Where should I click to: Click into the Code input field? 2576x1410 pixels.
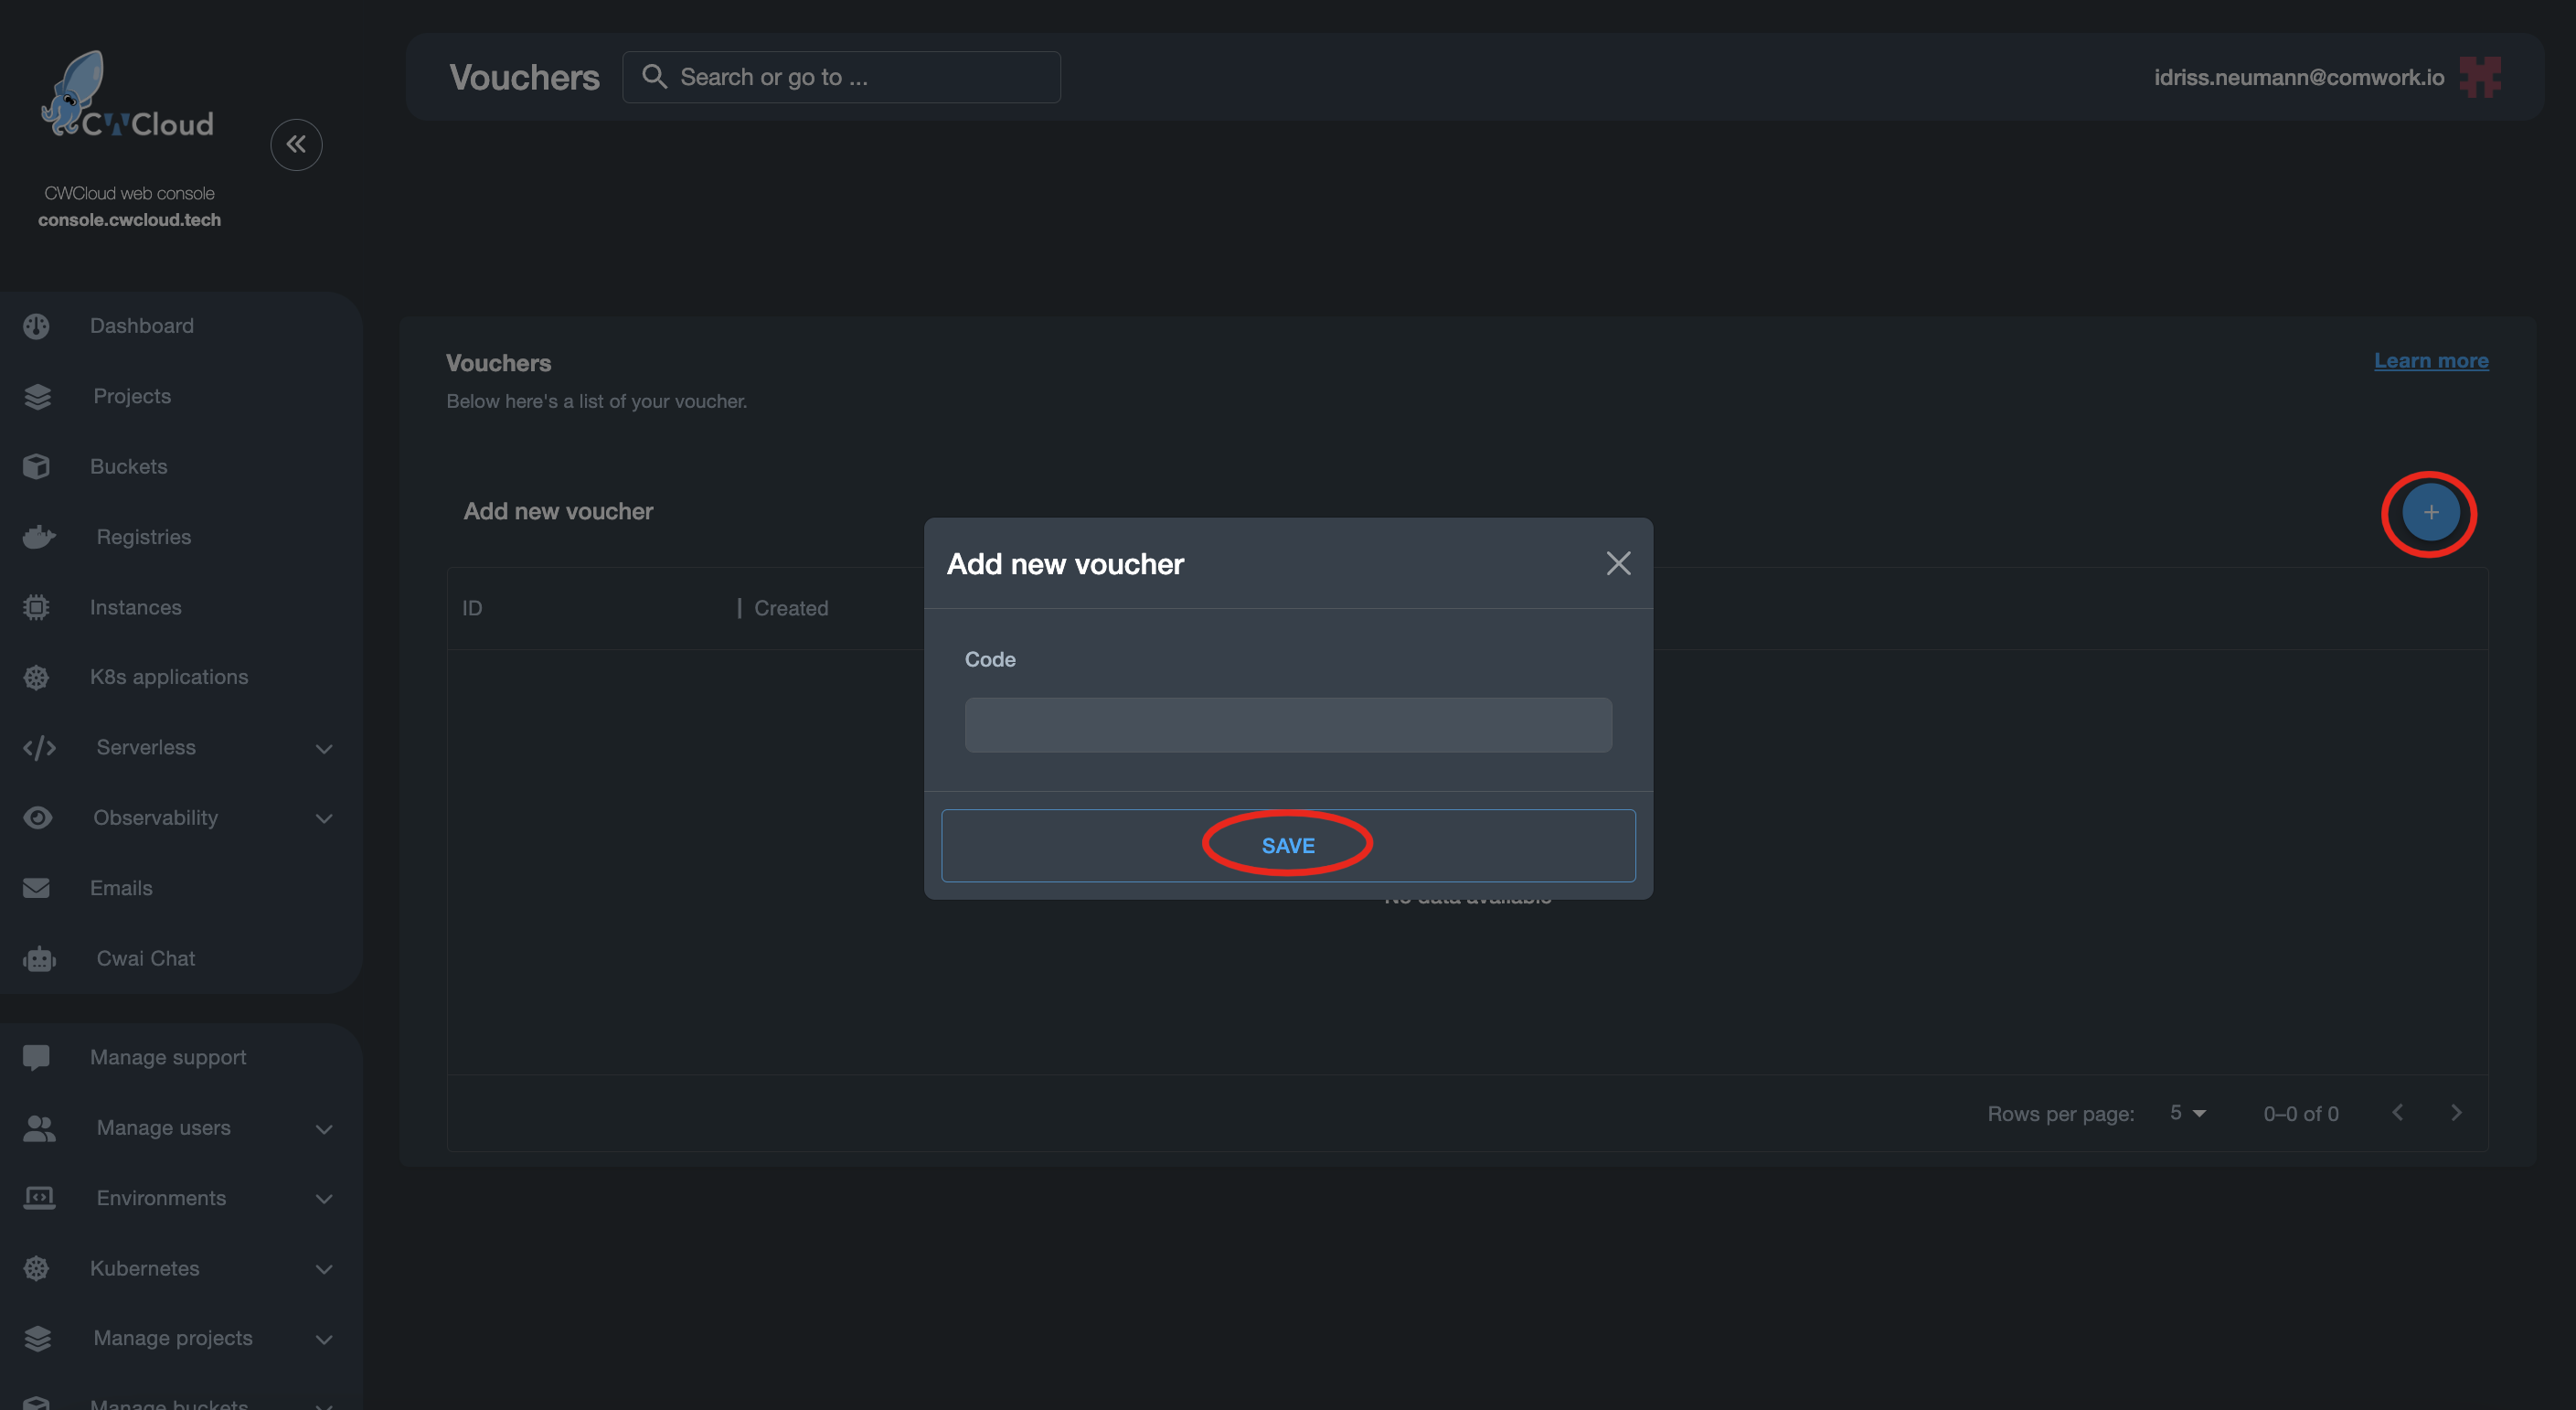tap(1288, 725)
